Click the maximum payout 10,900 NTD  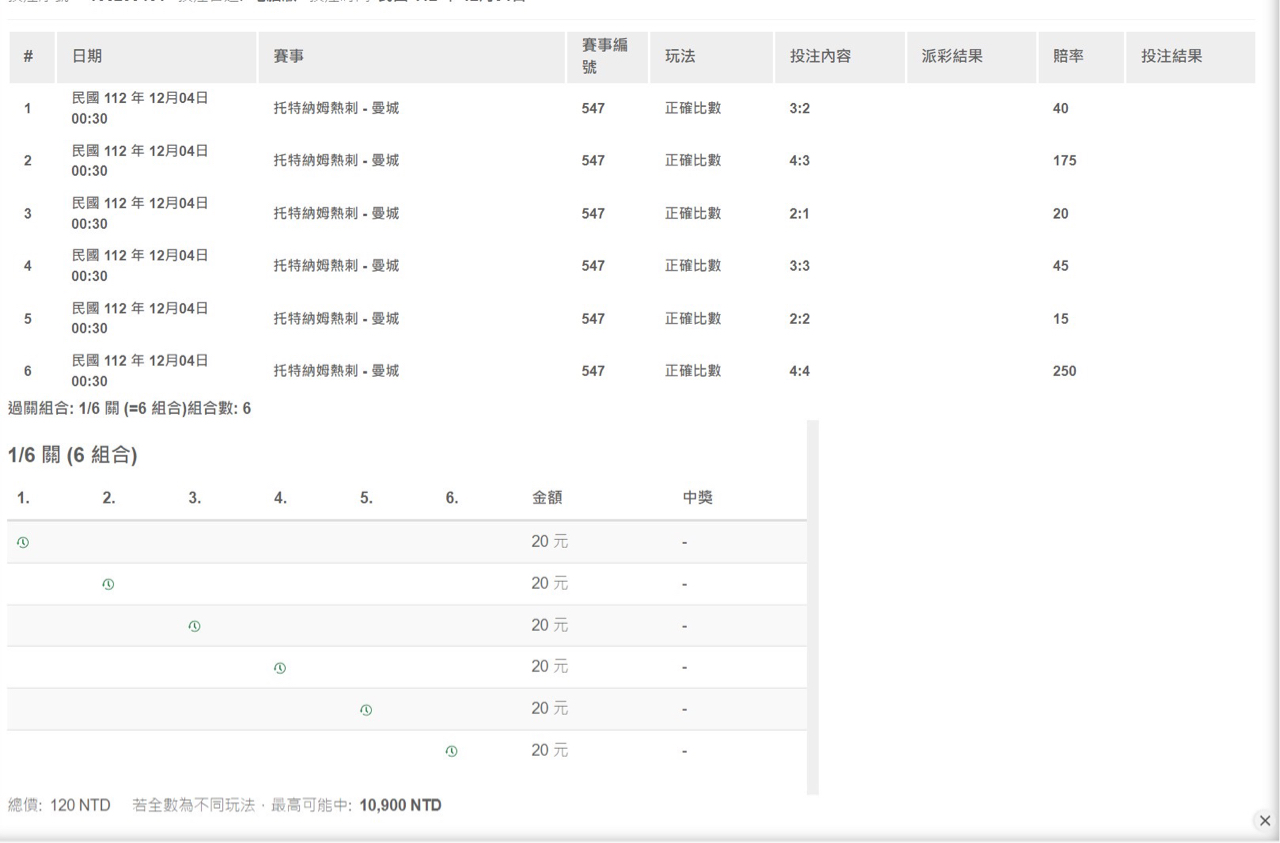pyautogui.click(x=400, y=806)
